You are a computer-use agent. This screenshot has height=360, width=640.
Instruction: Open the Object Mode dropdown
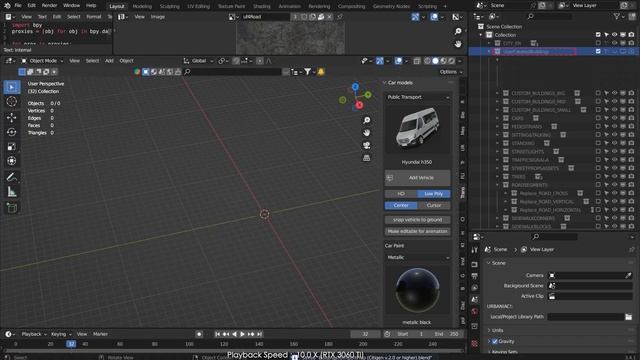(x=42, y=61)
